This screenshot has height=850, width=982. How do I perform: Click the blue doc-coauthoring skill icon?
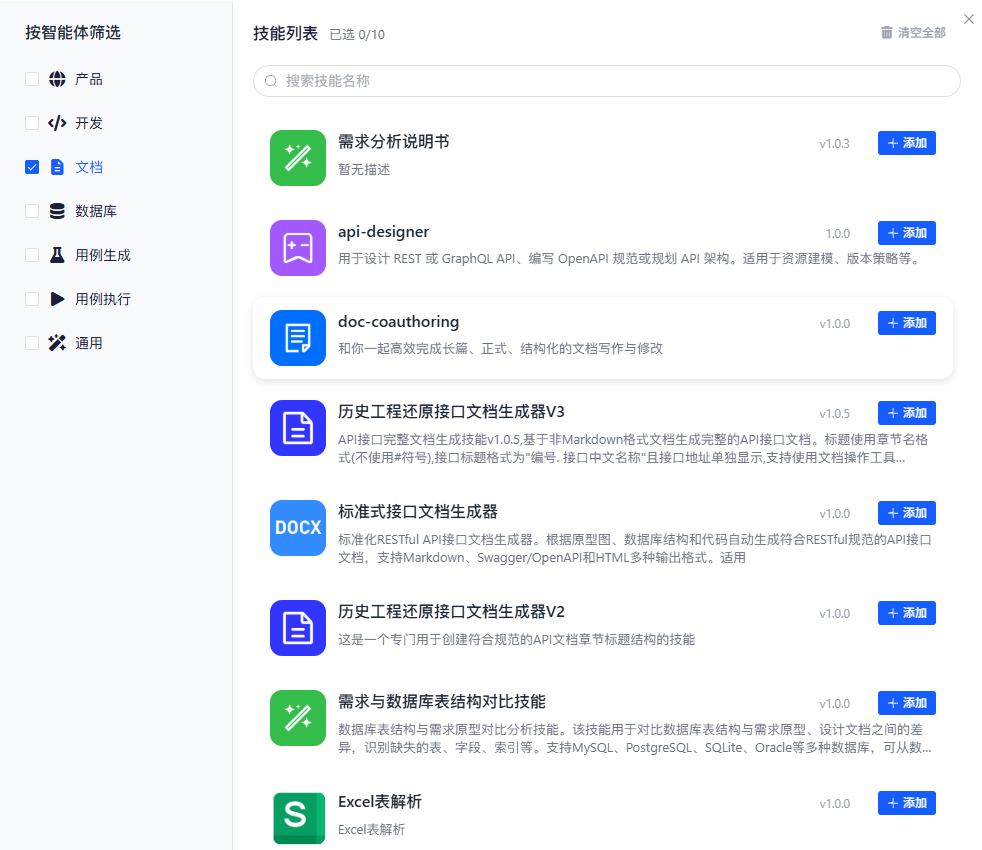(297, 338)
